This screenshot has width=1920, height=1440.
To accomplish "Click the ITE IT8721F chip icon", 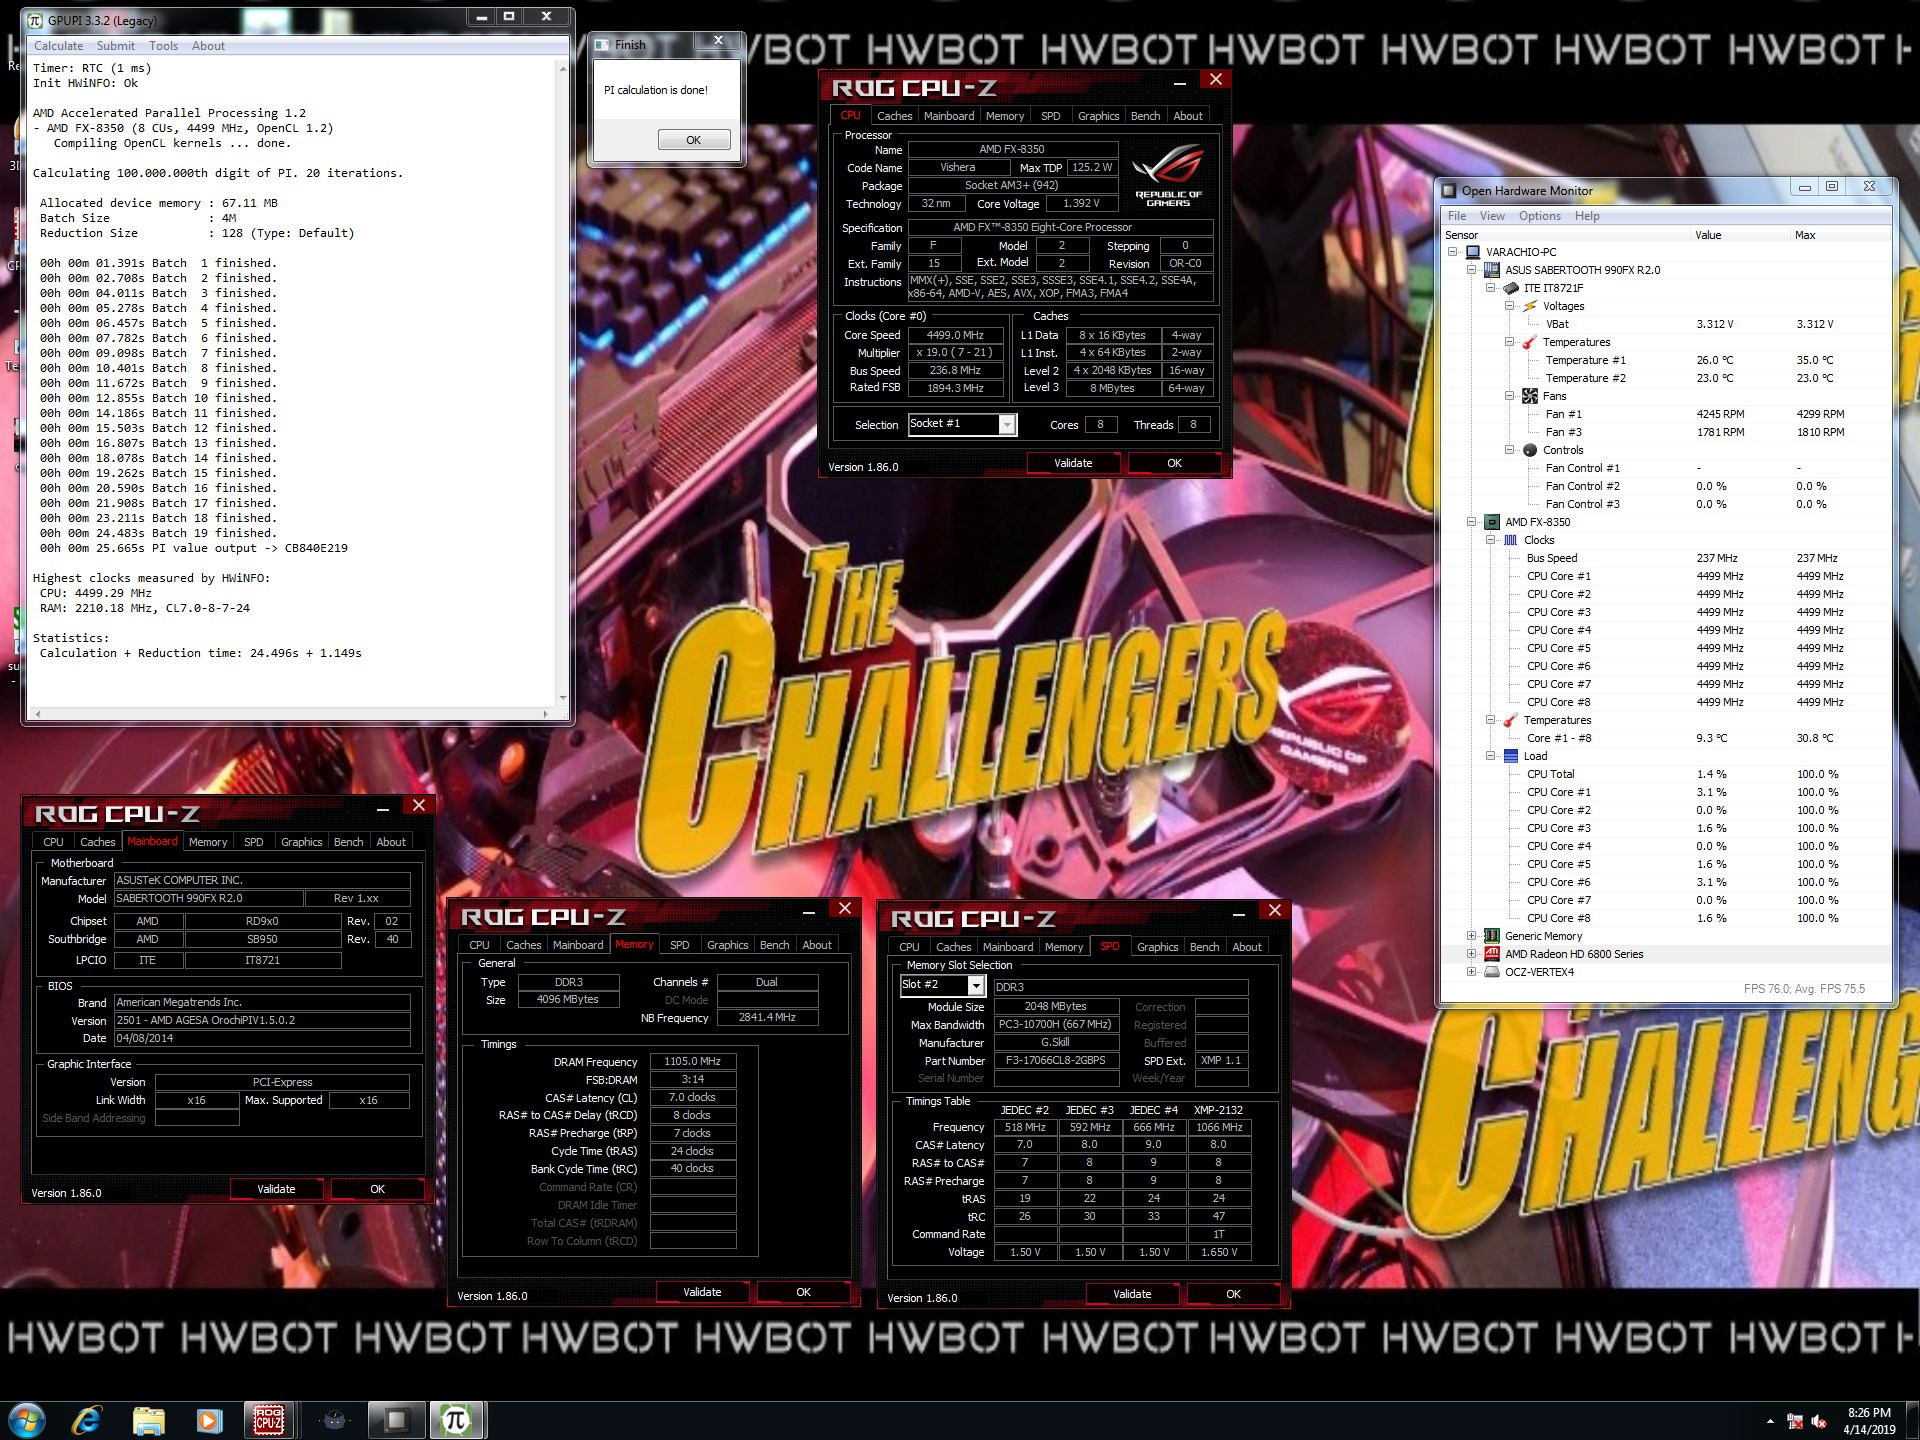I will tap(1511, 288).
